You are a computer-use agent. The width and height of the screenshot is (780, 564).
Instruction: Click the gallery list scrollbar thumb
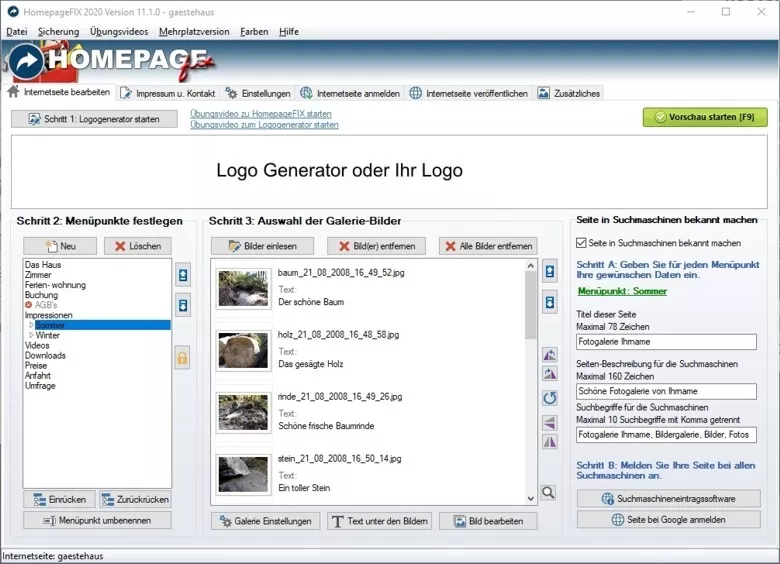coord(531,305)
